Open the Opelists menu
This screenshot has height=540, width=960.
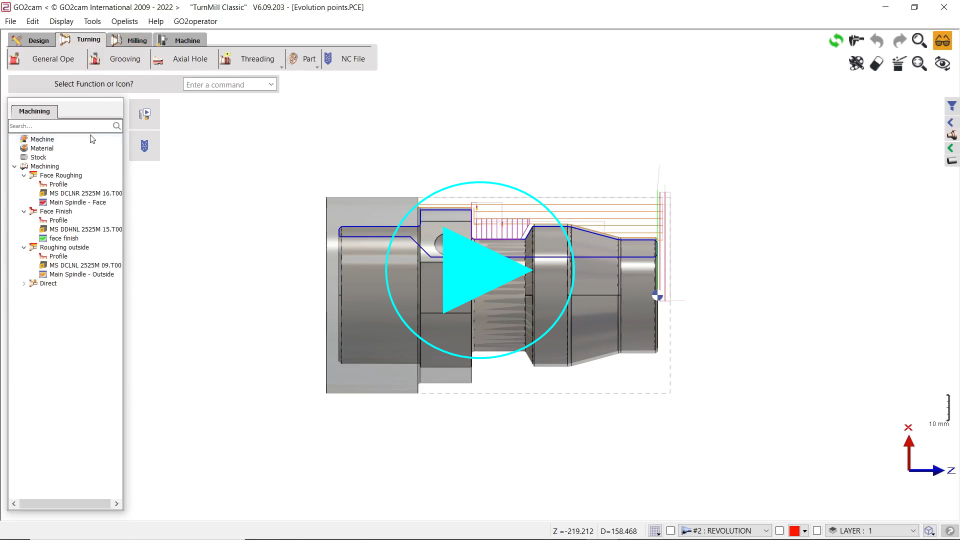[x=124, y=21]
